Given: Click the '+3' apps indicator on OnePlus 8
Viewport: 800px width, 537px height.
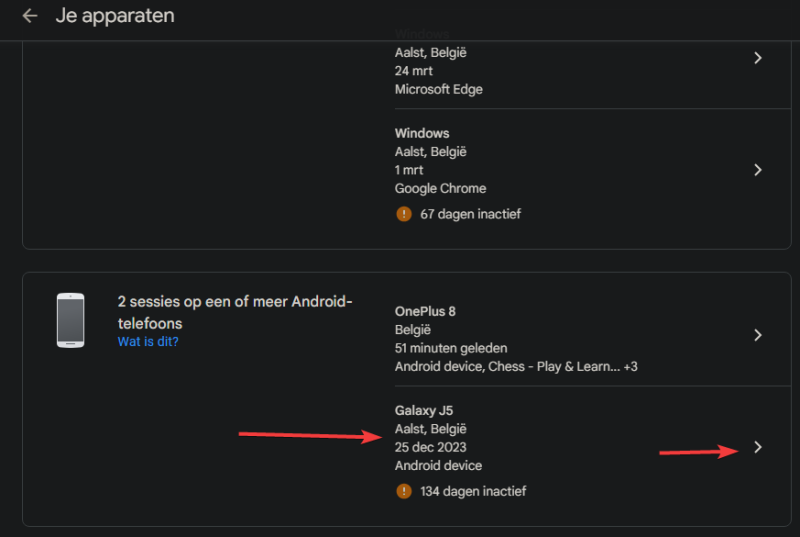Looking at the screenshot, I should 629,367.
